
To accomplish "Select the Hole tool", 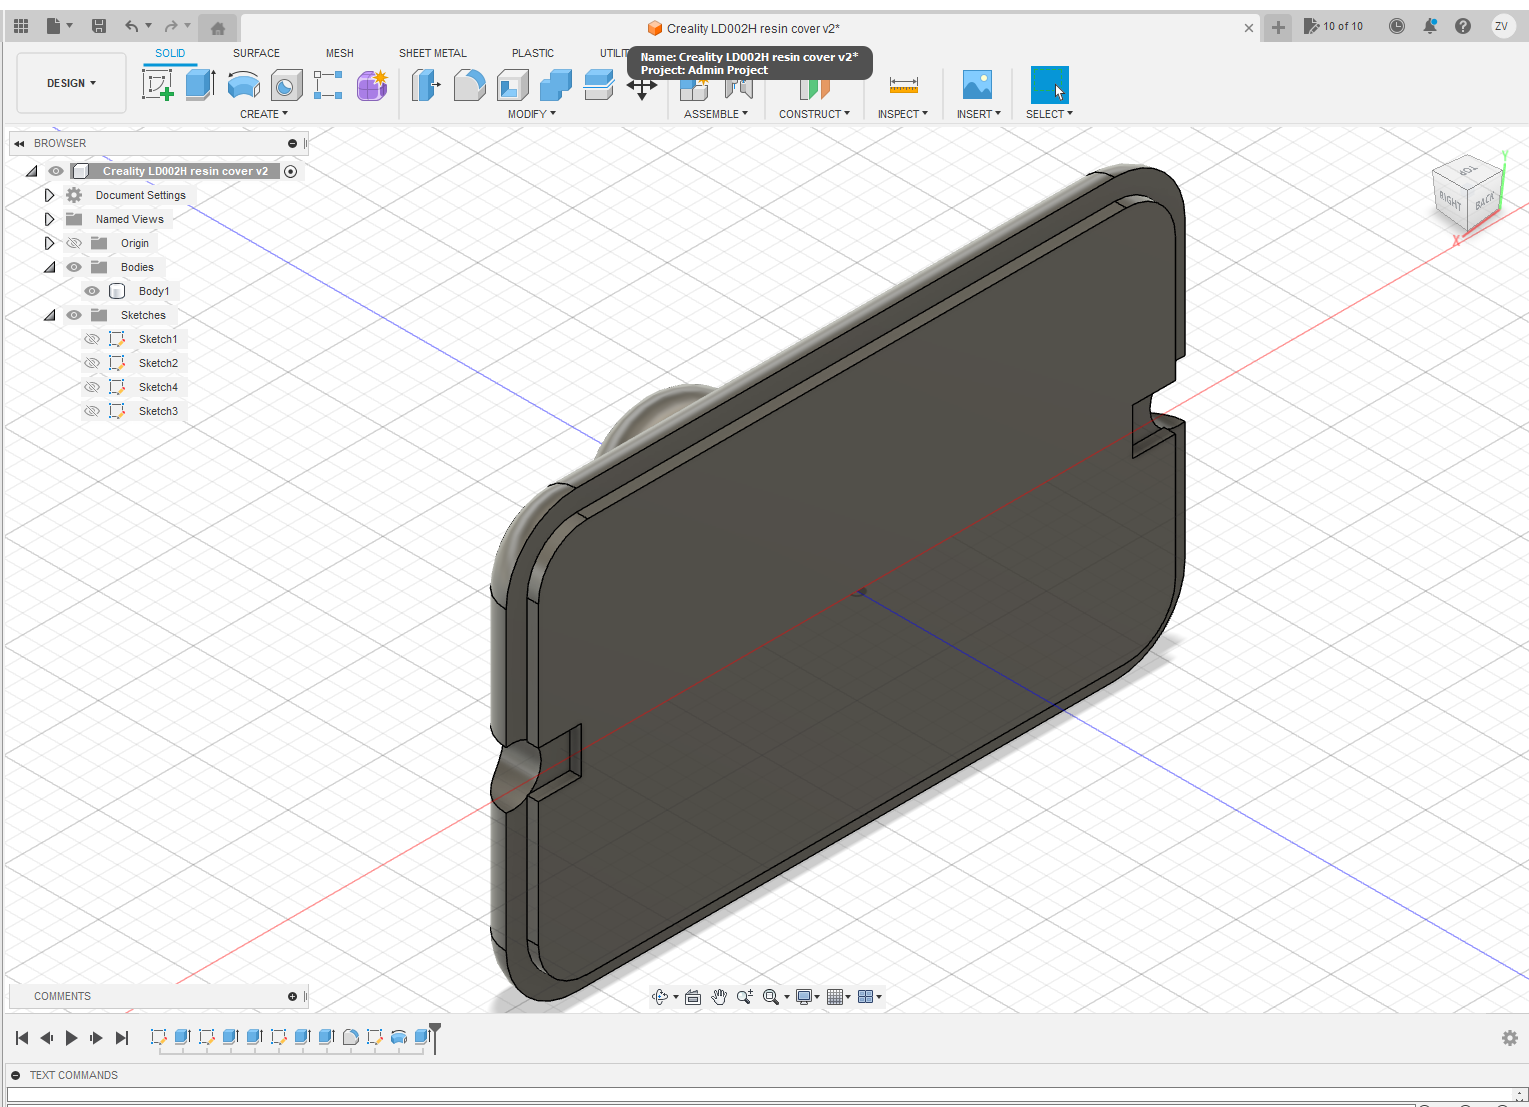I will click(x=286, y=85).
